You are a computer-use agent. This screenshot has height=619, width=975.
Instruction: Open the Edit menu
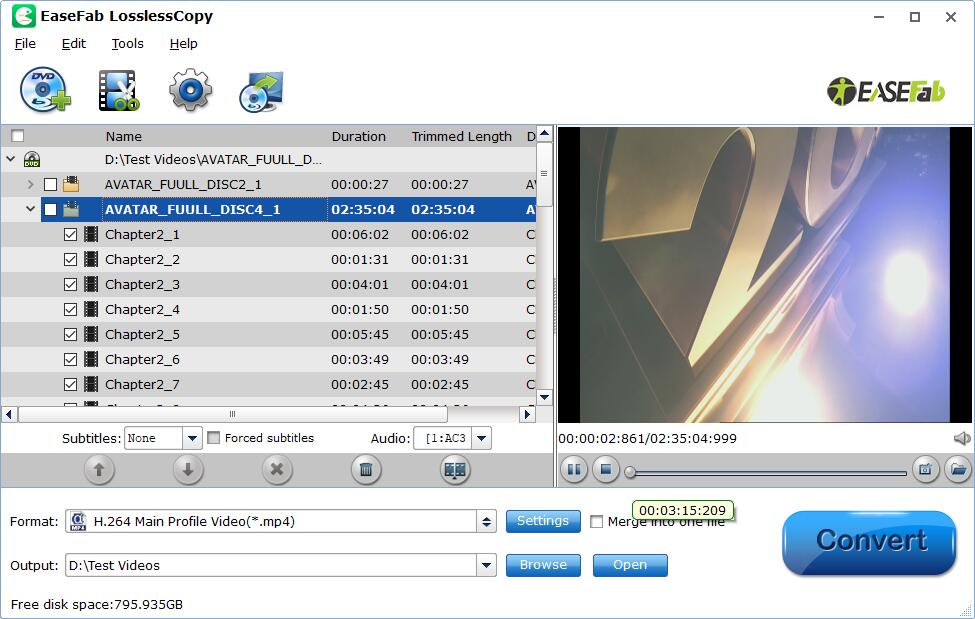point(73,44)
